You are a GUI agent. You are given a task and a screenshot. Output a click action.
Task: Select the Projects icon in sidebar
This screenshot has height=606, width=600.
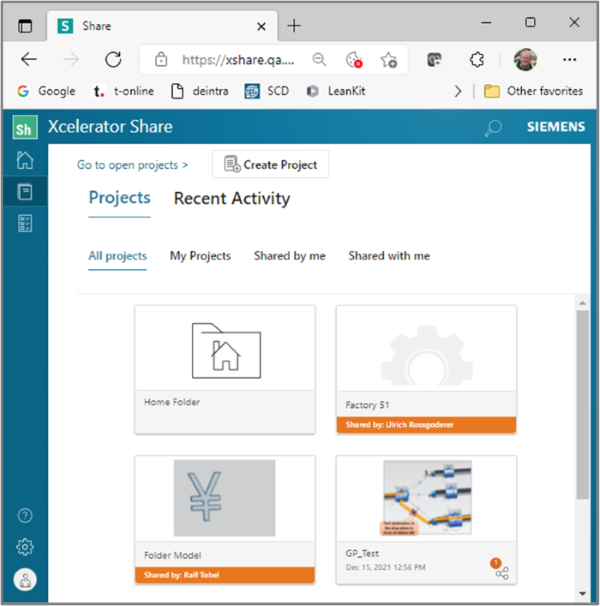25,192
